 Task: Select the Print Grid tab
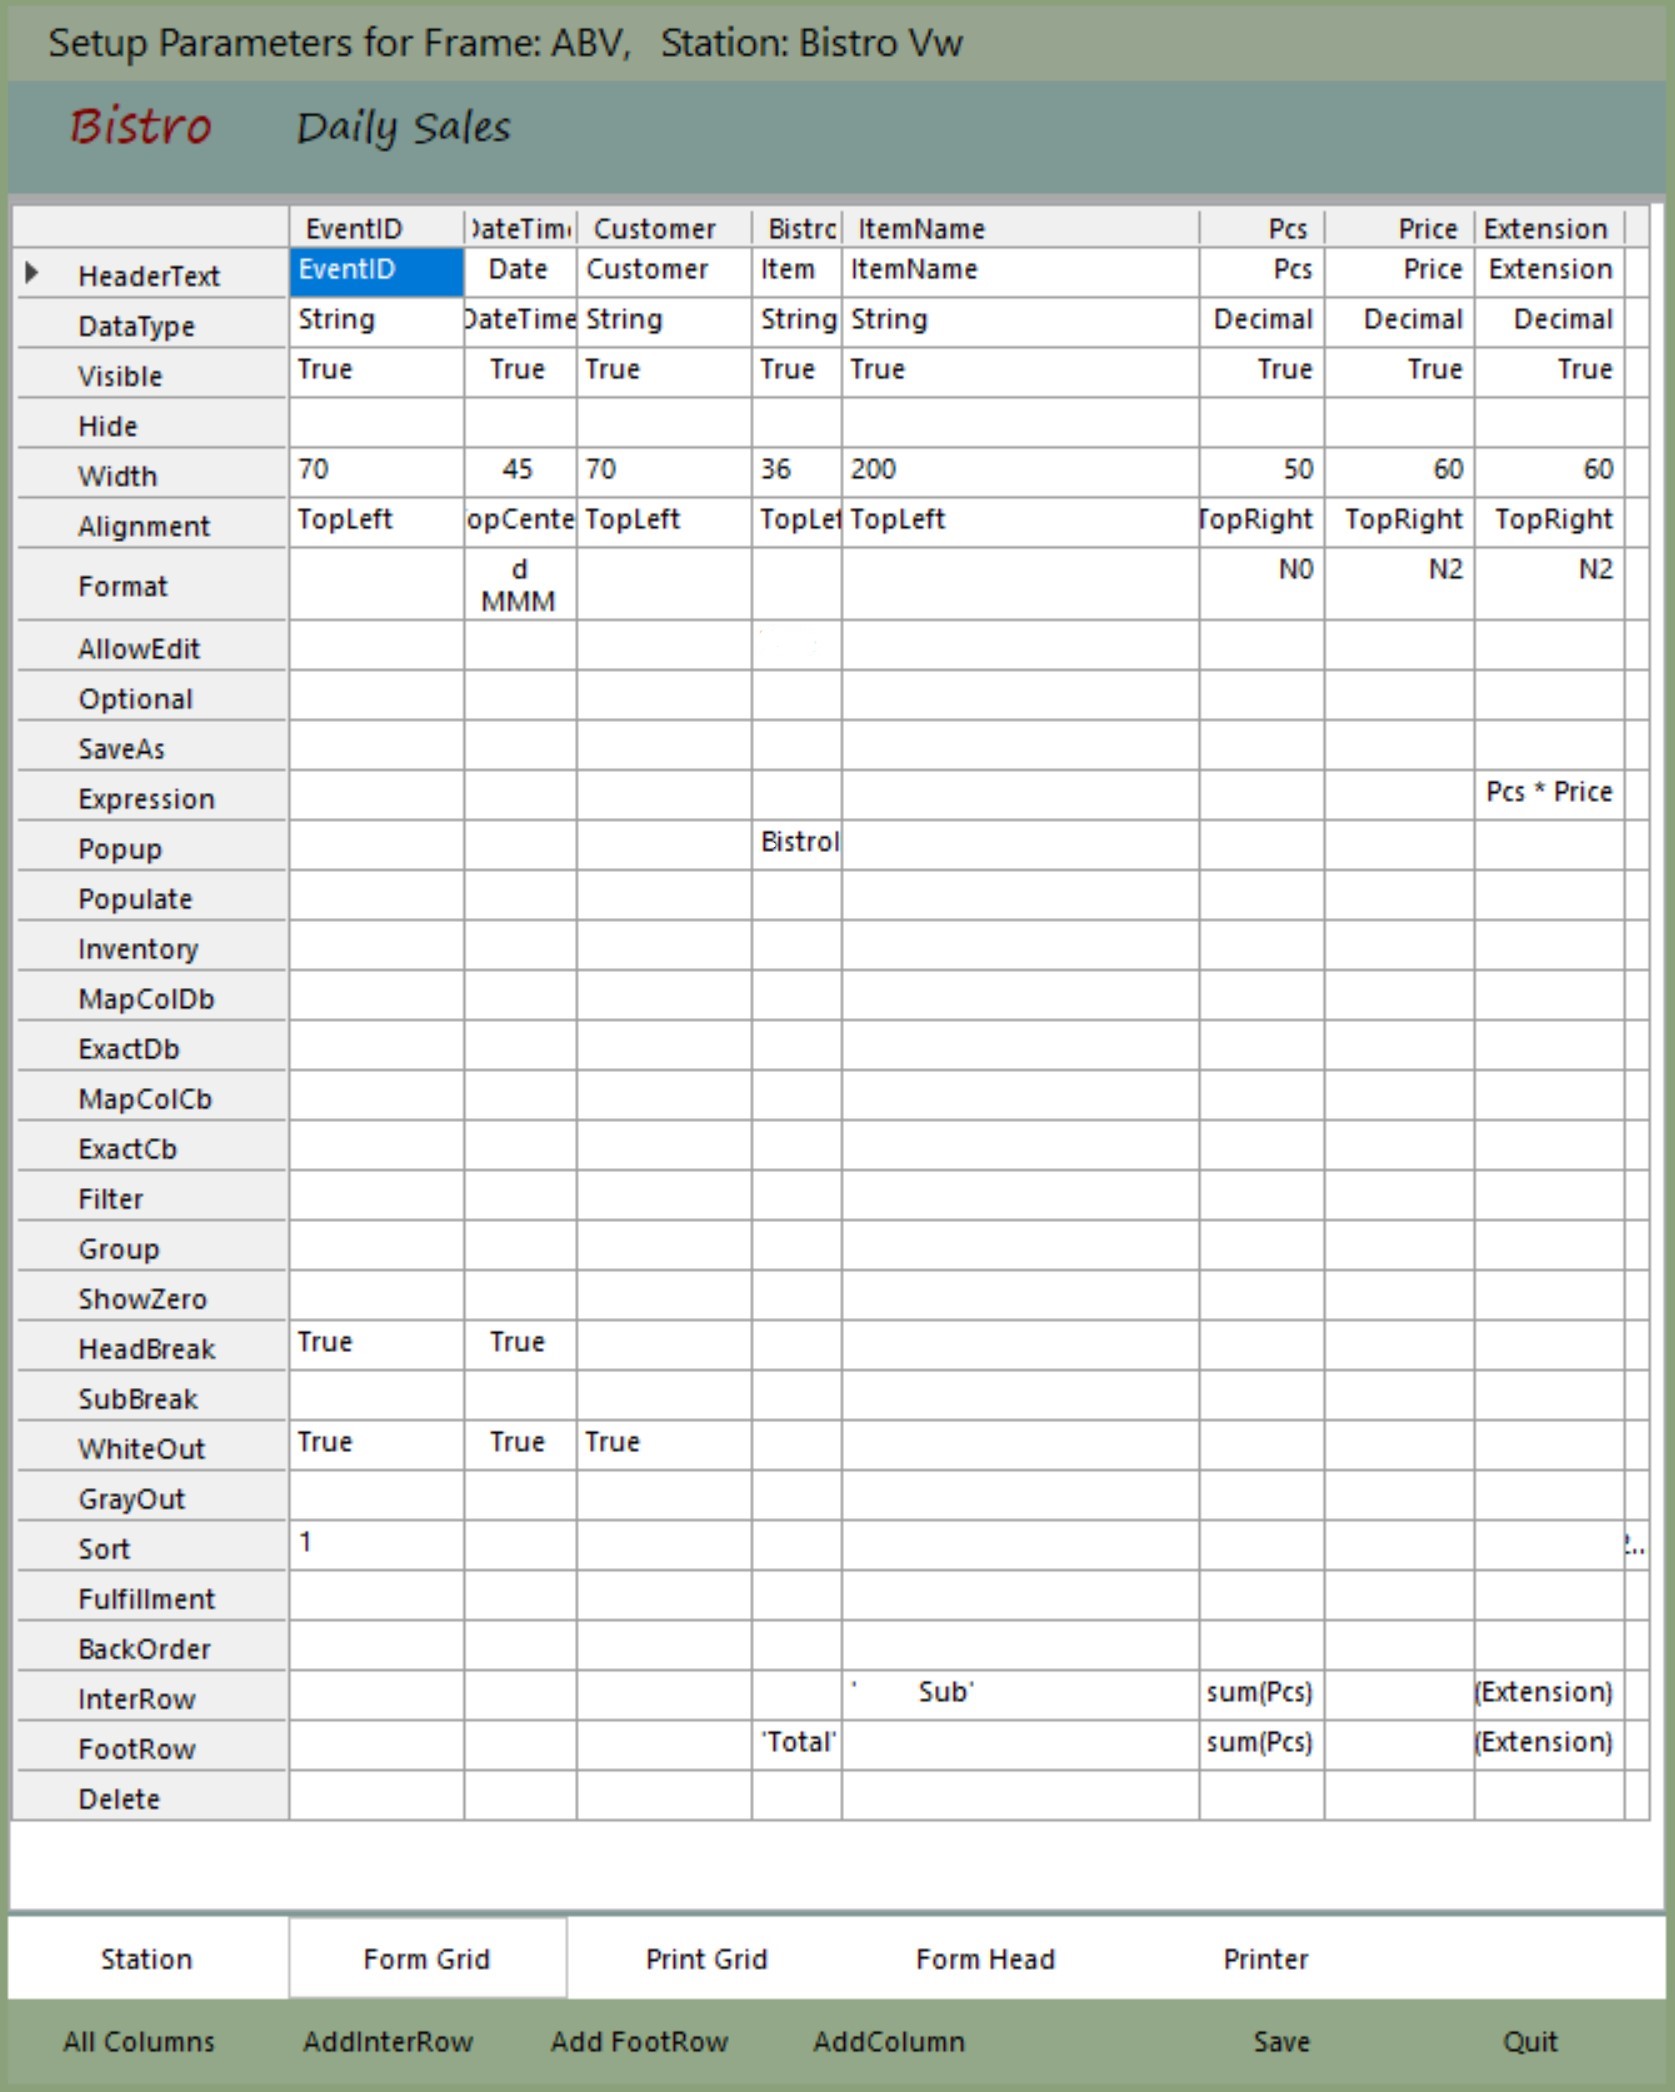706,1958
